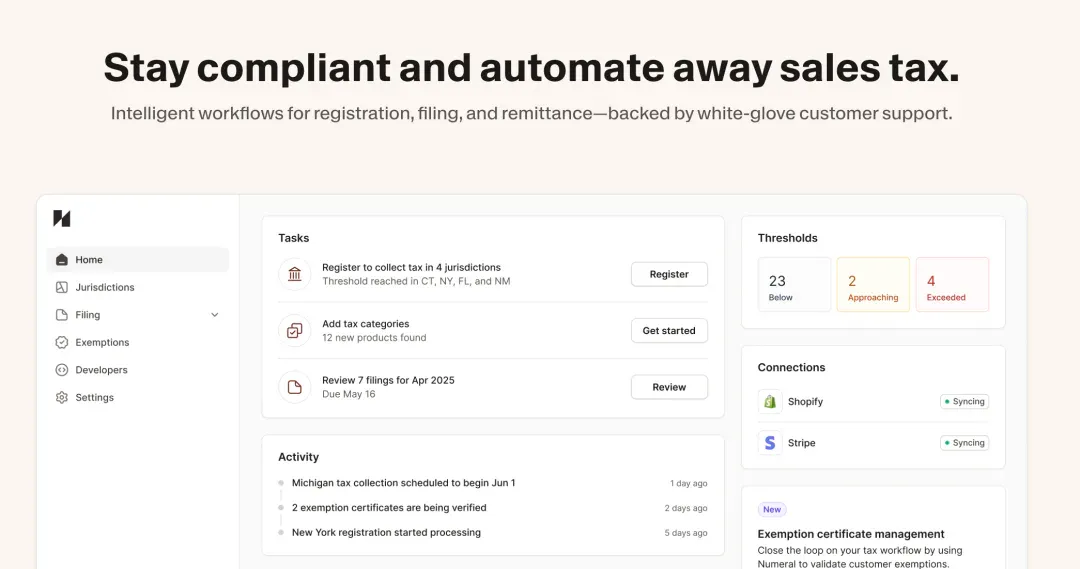Image resolution: width=1080 pixels, height=569 pixels.
Task: Expand the Filing menu chevron
Action: pos(214,315)
